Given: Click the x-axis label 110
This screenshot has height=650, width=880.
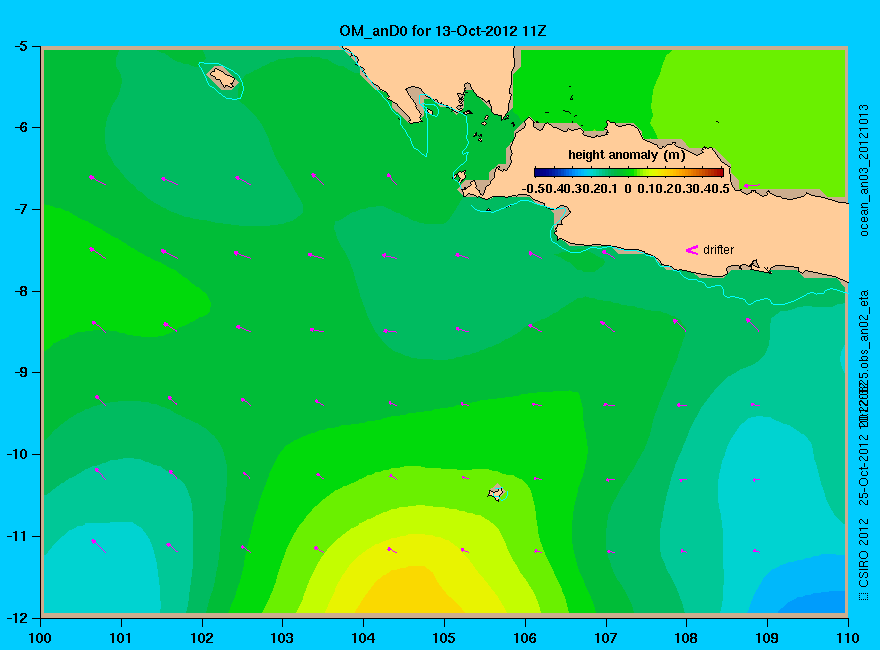Looking at the screenshot, I should tap(847, 638).
